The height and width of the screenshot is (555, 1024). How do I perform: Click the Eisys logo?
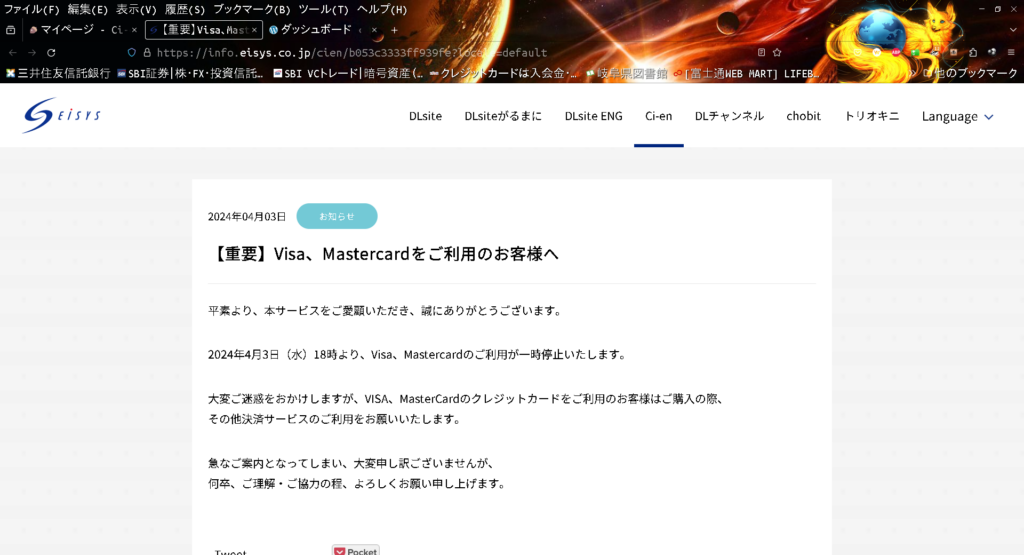click(x=62, y=115)
